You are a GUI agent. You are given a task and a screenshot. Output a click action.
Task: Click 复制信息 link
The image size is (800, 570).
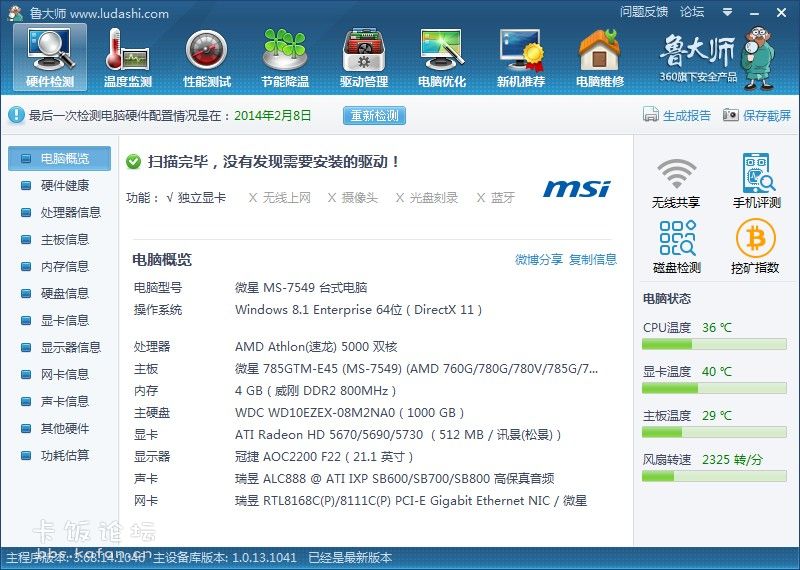(x=593, y=260)
